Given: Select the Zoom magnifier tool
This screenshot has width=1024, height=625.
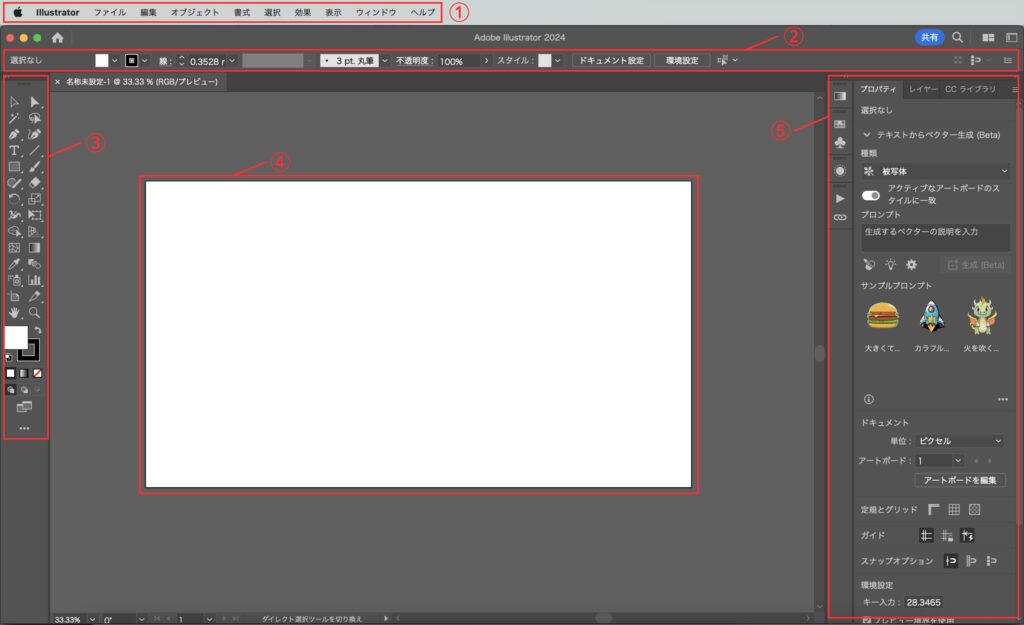Looking at the screenshot, I should click(35, 313).
